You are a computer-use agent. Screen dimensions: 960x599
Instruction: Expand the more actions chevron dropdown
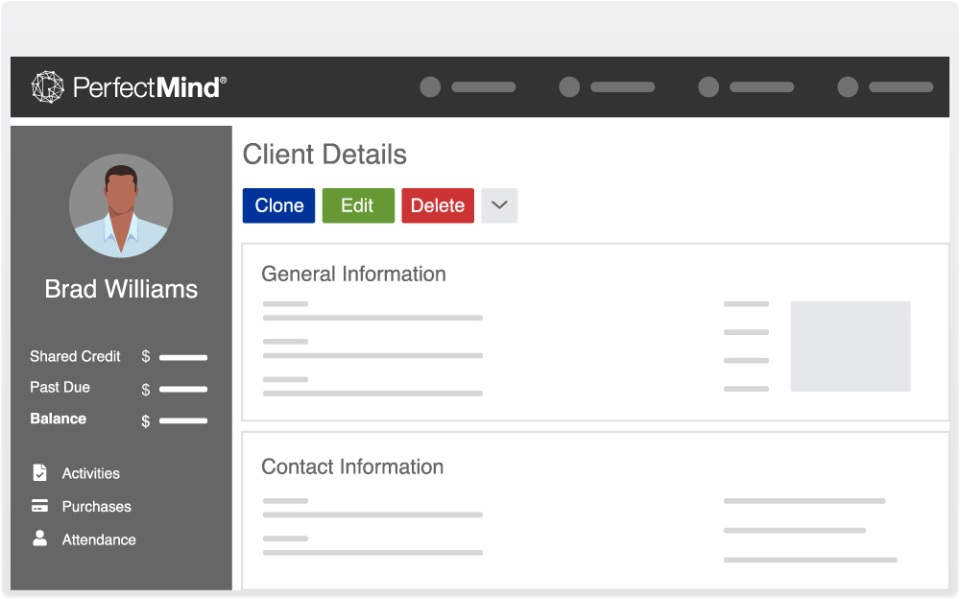(499, 205)
